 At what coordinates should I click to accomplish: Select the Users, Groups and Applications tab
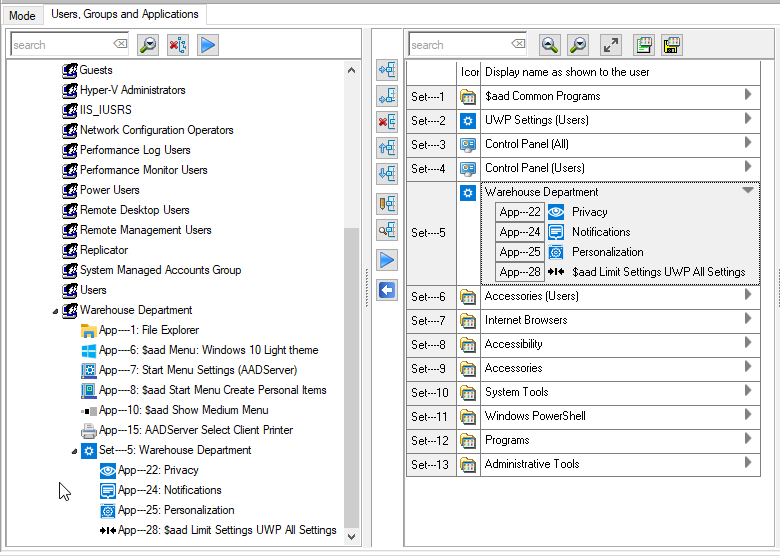123,14
